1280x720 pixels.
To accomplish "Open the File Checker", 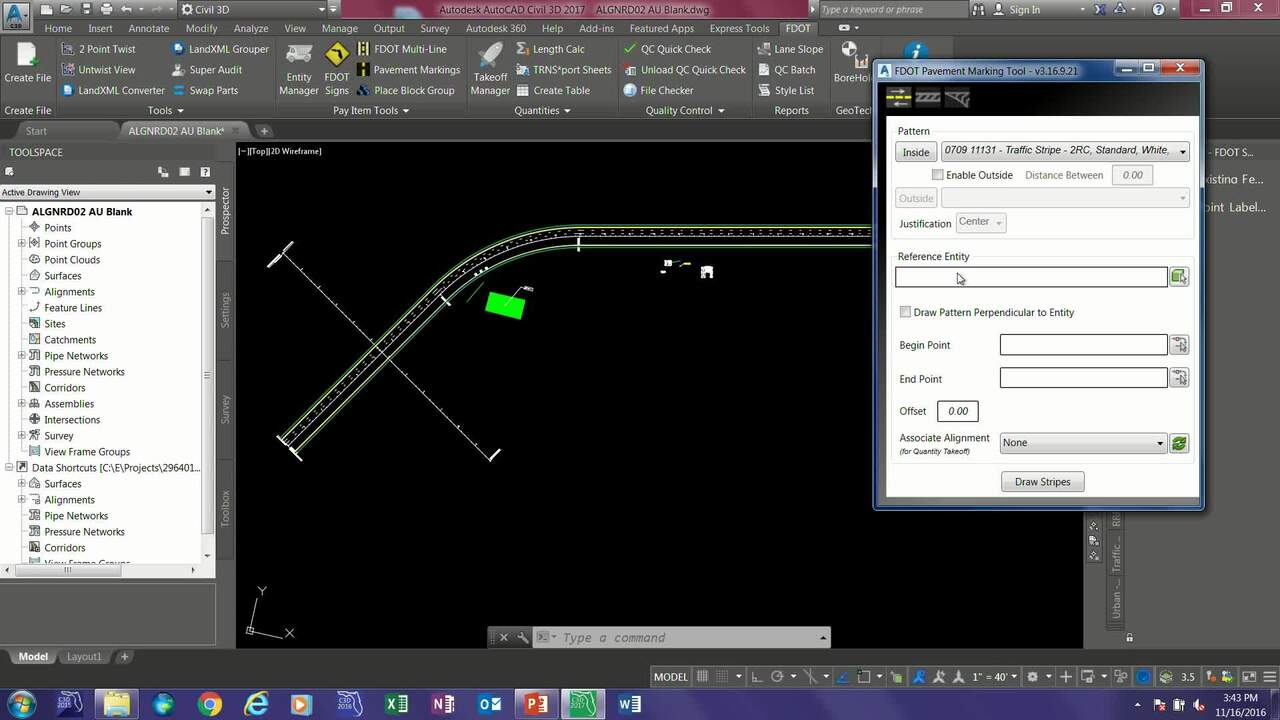I will click(658, 90).
